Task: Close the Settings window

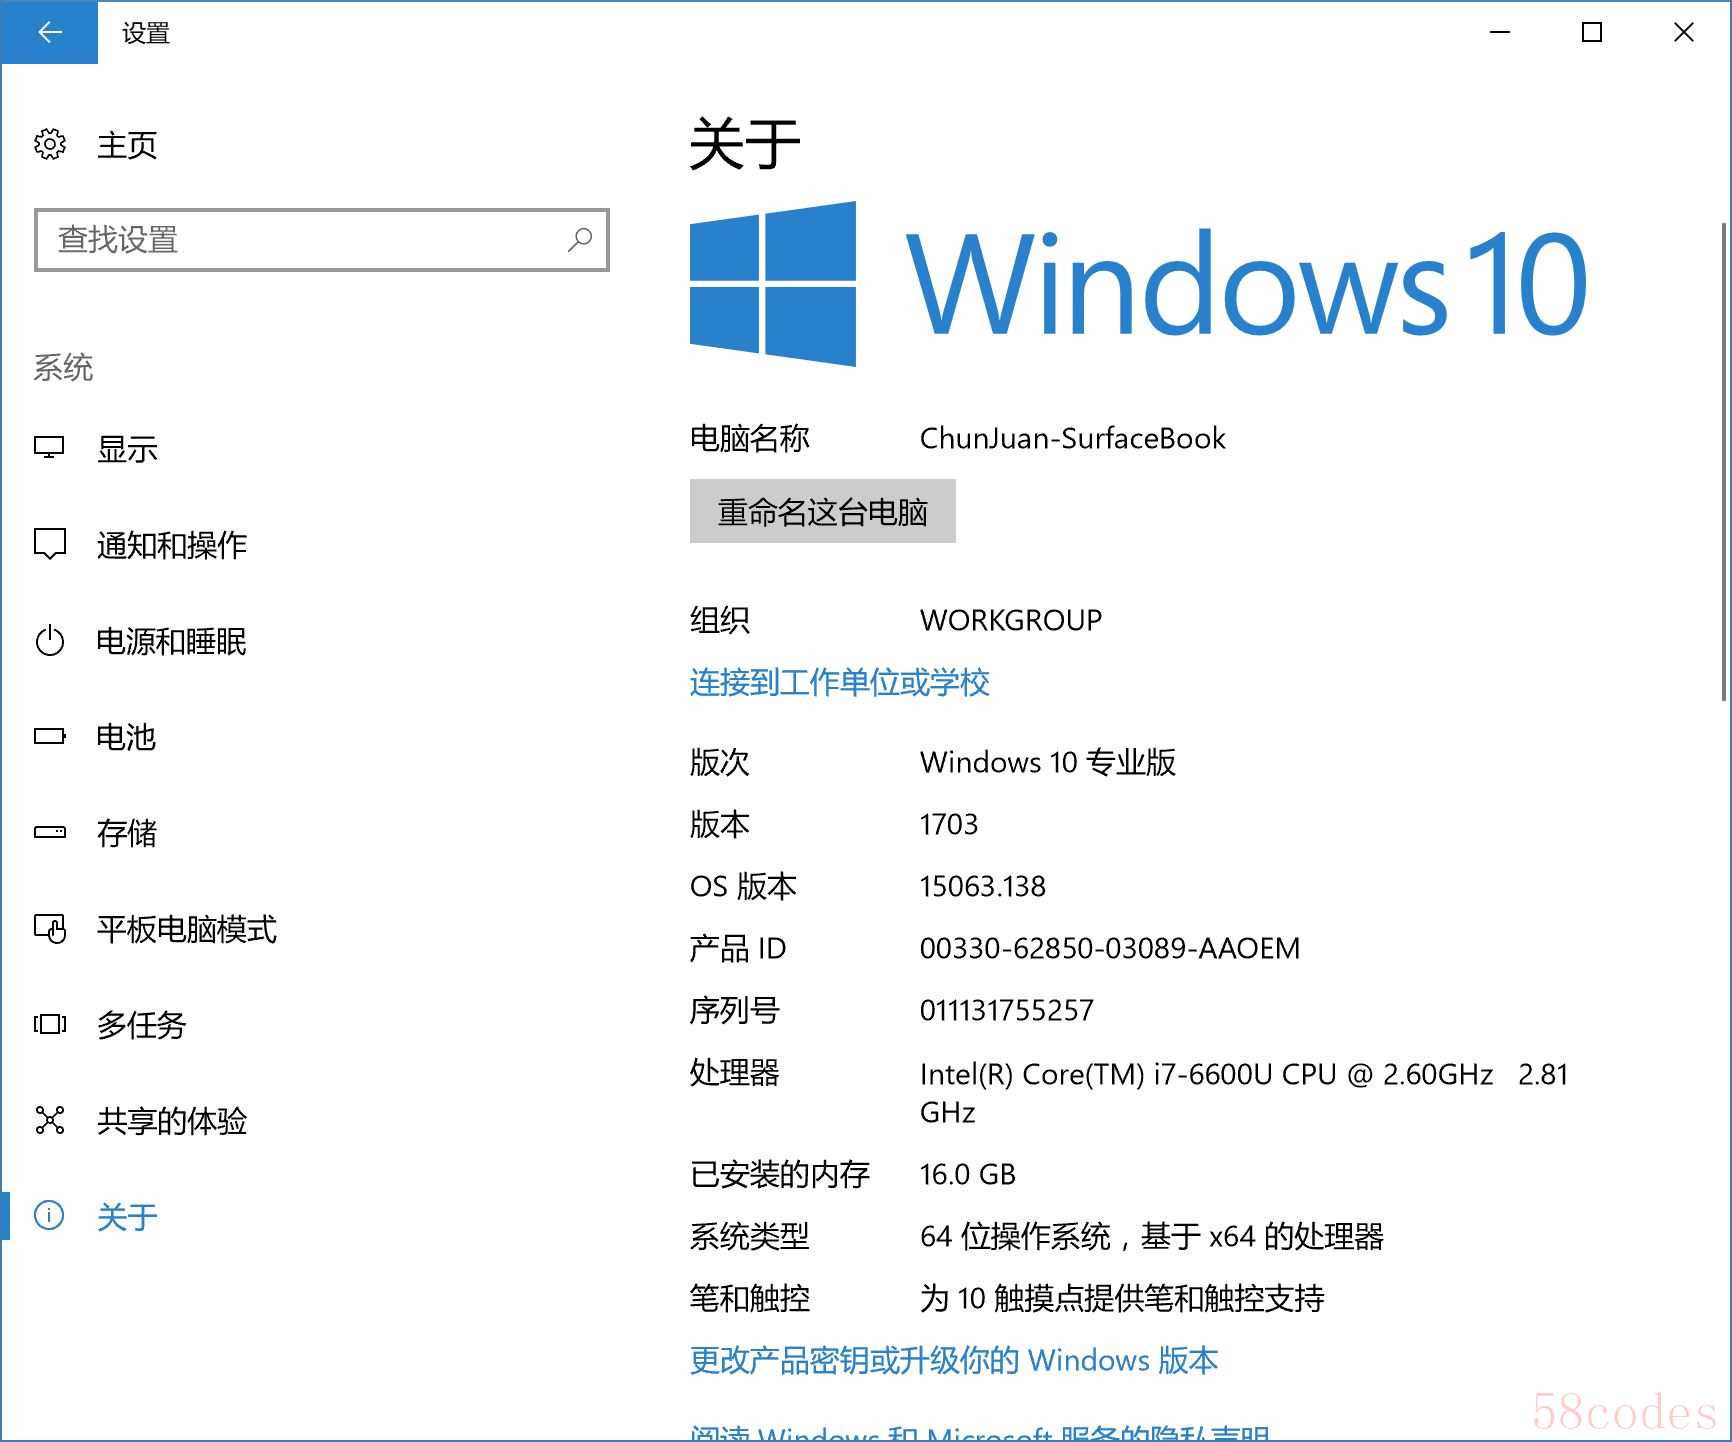Action: click(1684, 32)
